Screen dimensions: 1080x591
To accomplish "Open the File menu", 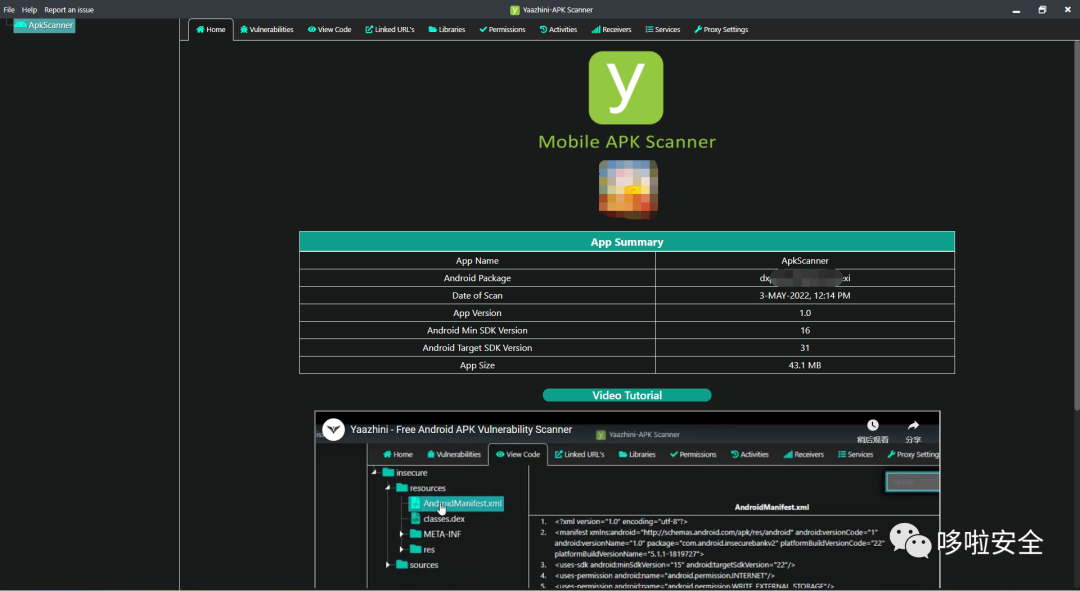I will (x=9, y=10).
